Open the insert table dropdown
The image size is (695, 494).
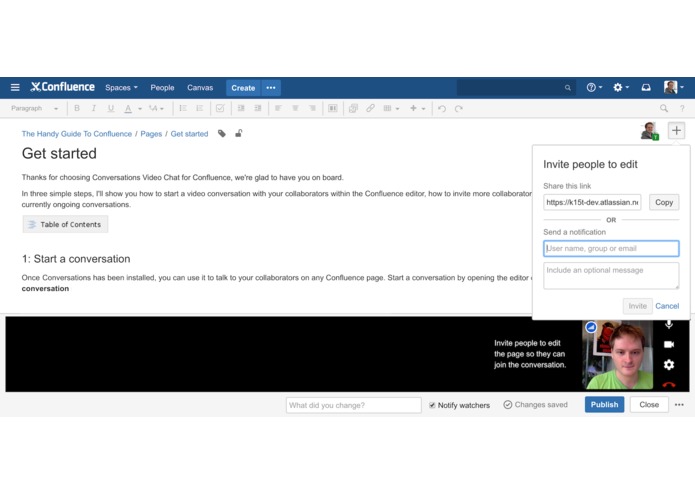(x=391, y=108)
